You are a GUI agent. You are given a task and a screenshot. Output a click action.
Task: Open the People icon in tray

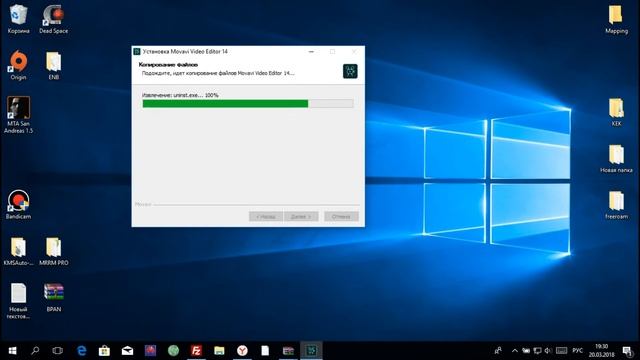[498, 351]
